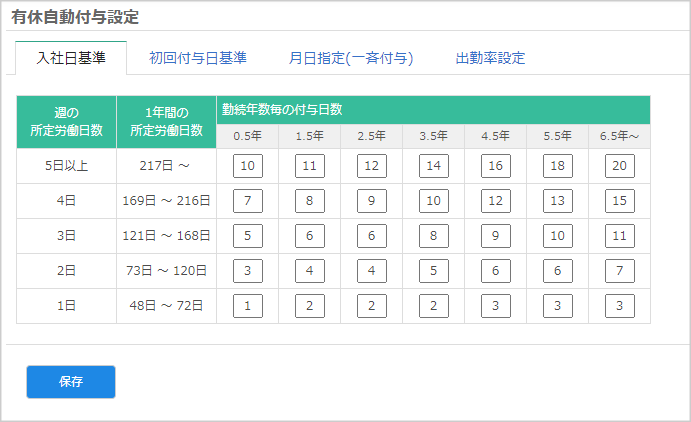Click the 入社日基準 tab
The width and height of the screenshot is (691, 422).
point(71,58)
